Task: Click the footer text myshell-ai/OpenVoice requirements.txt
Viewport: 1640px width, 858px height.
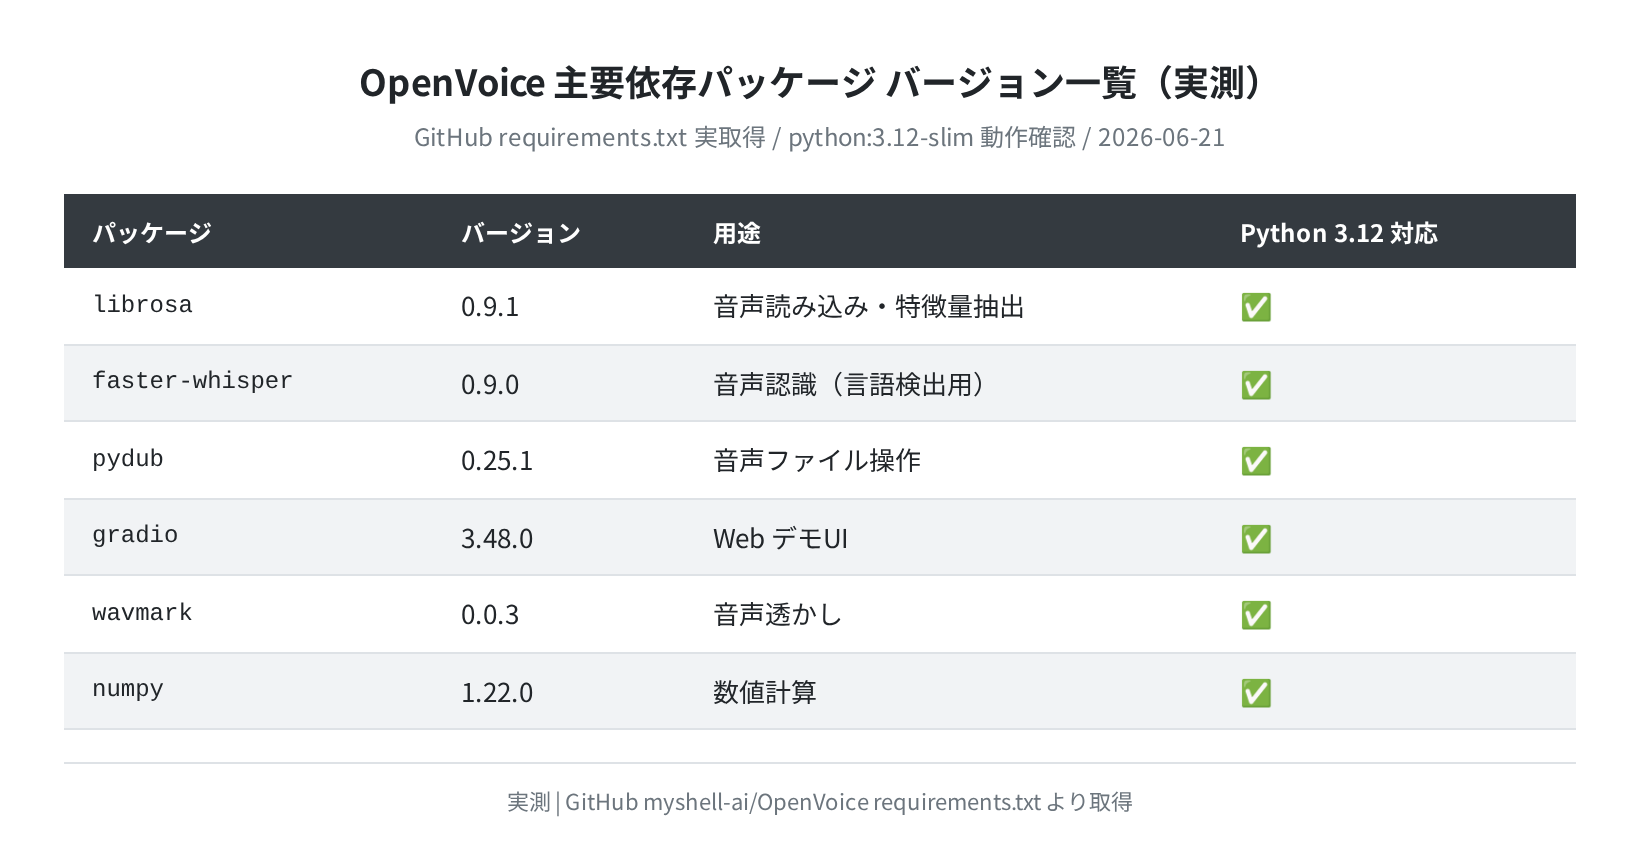Action: [842, 802]
